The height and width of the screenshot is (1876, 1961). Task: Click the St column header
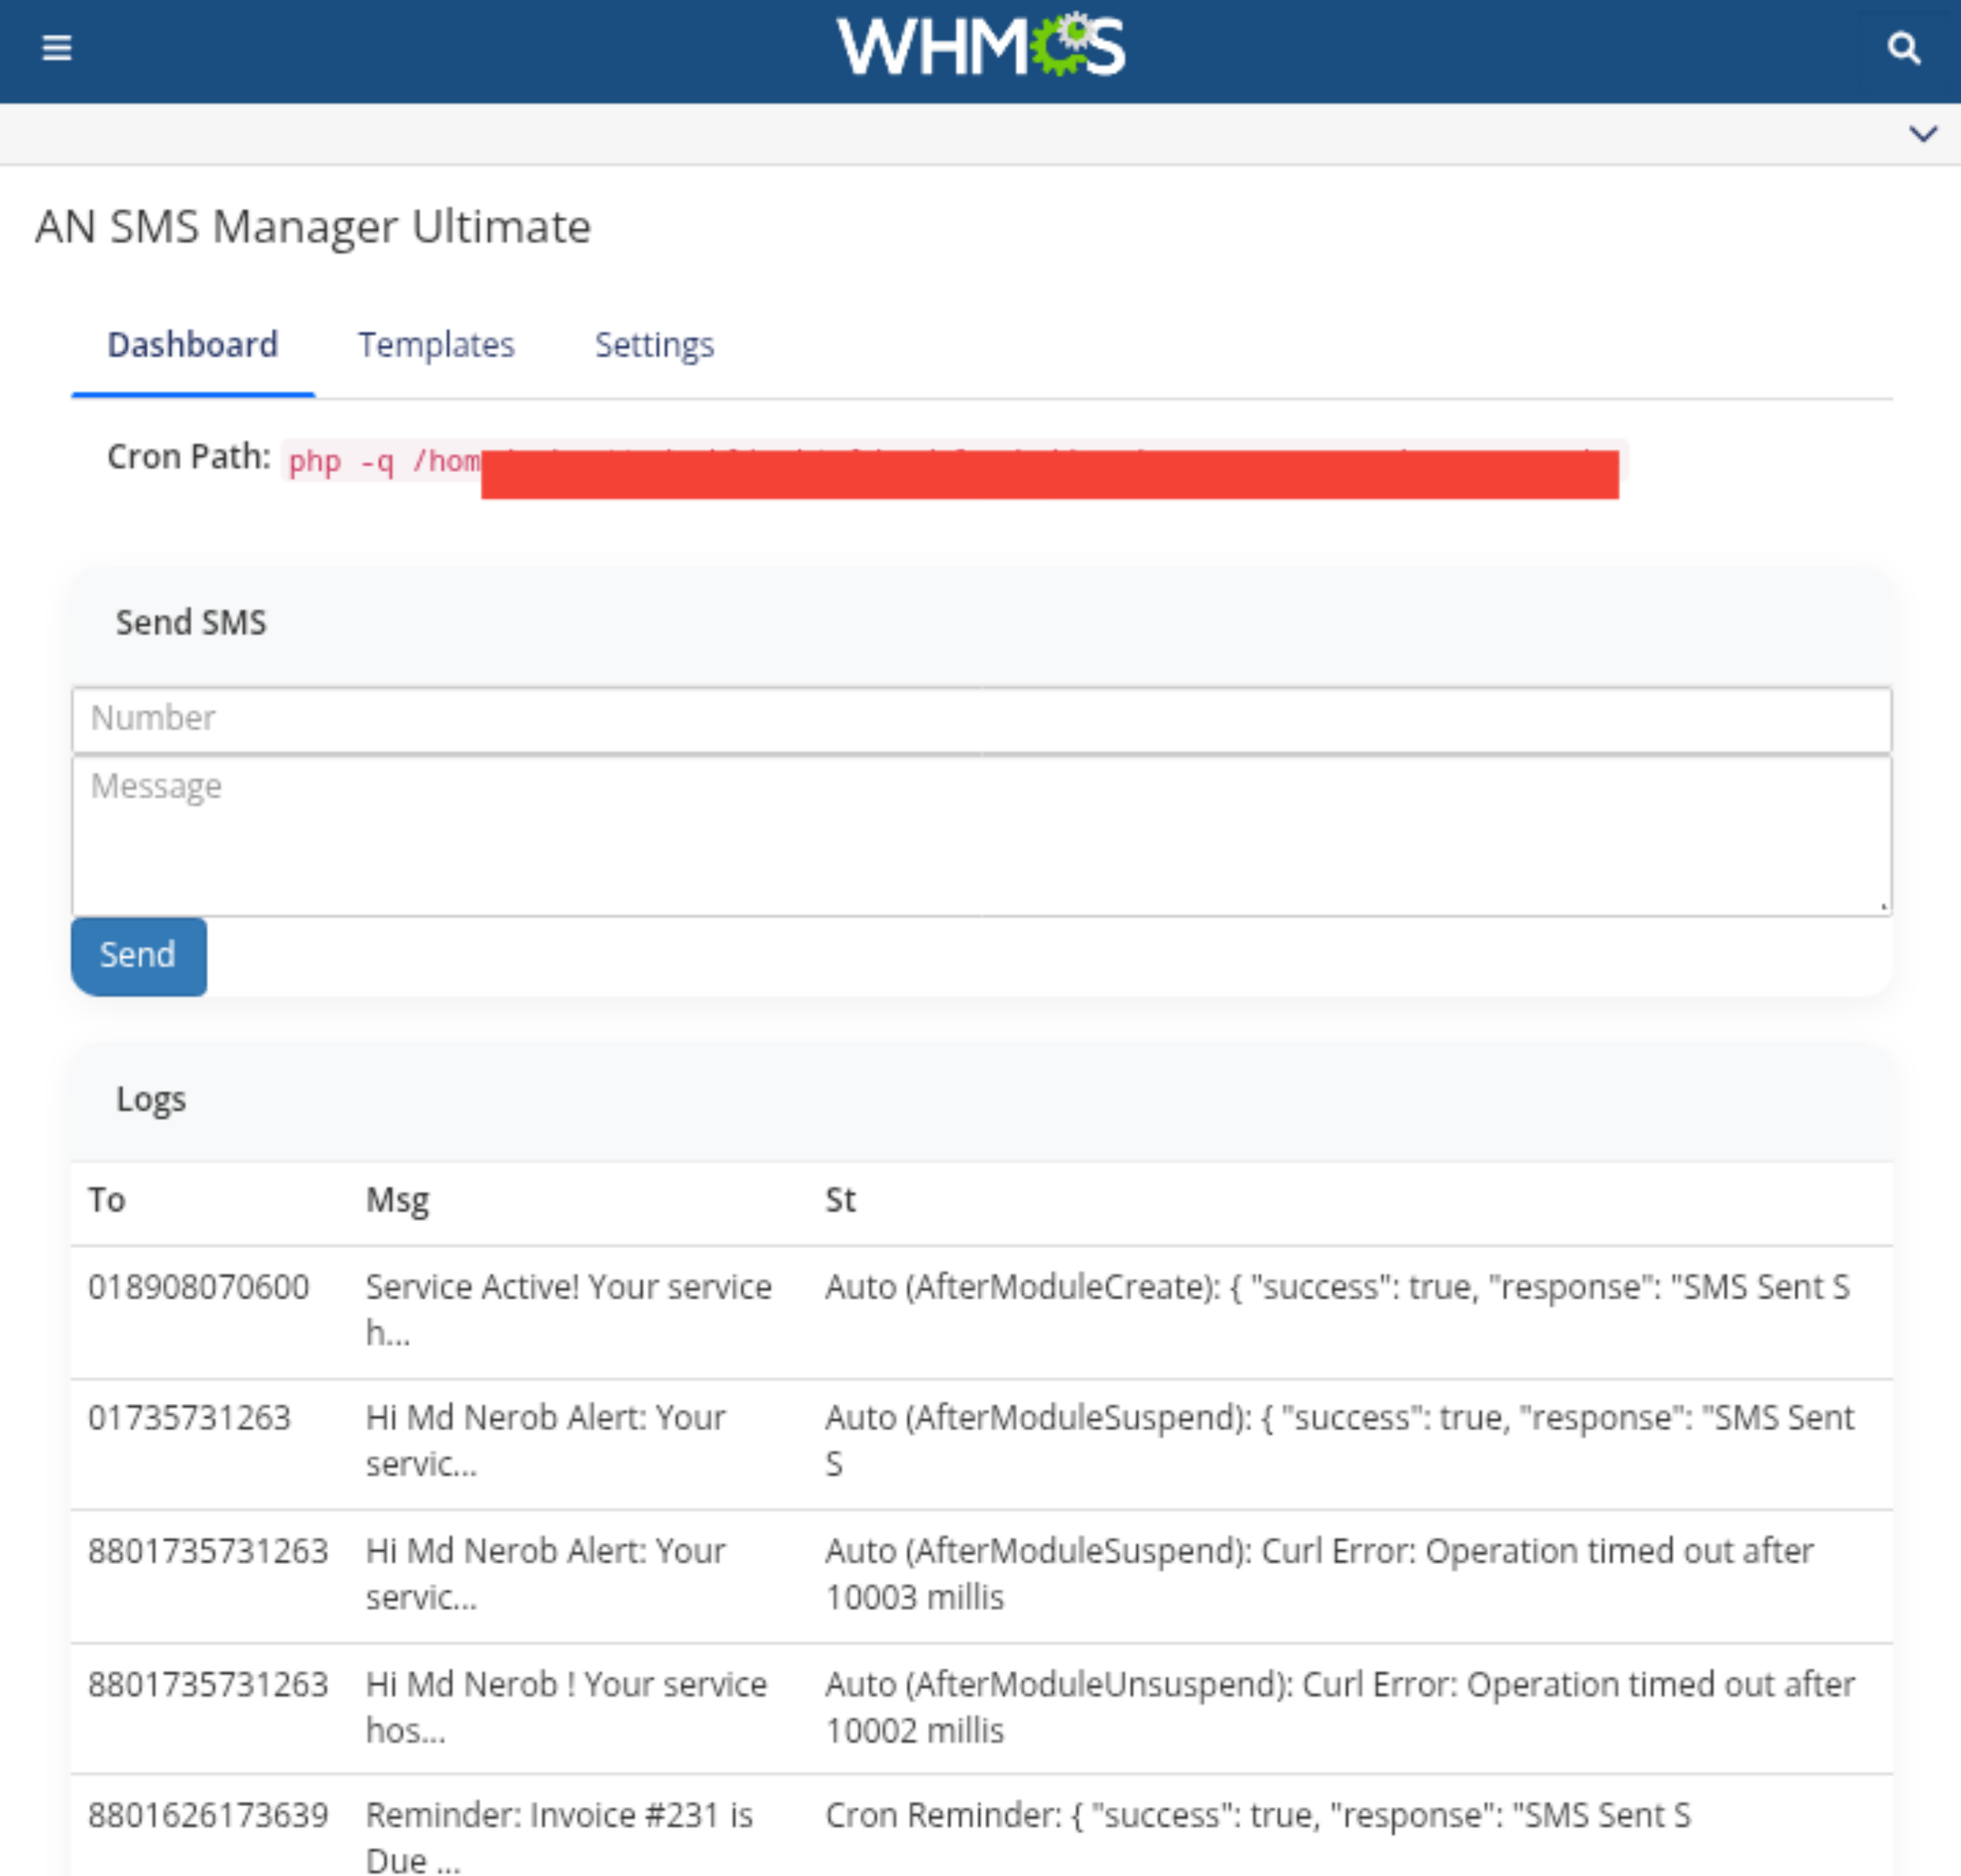click(x=840, y=1200)
